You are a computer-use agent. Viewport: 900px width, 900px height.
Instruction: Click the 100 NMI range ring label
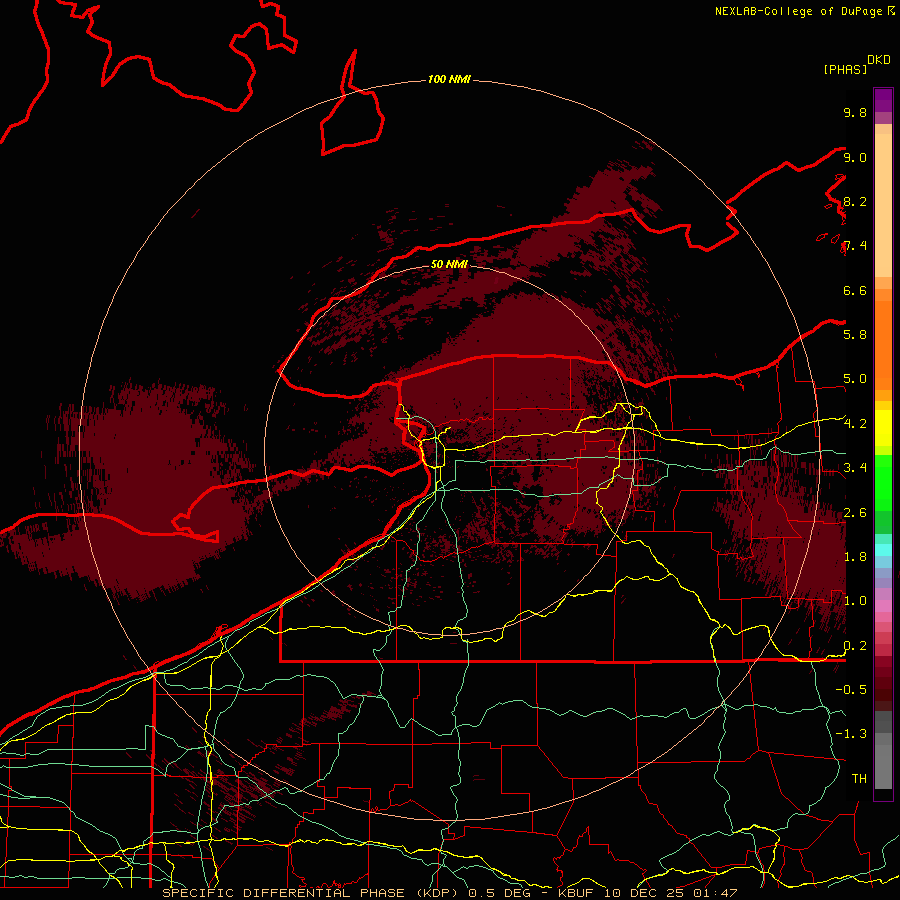tap(449, 79)
